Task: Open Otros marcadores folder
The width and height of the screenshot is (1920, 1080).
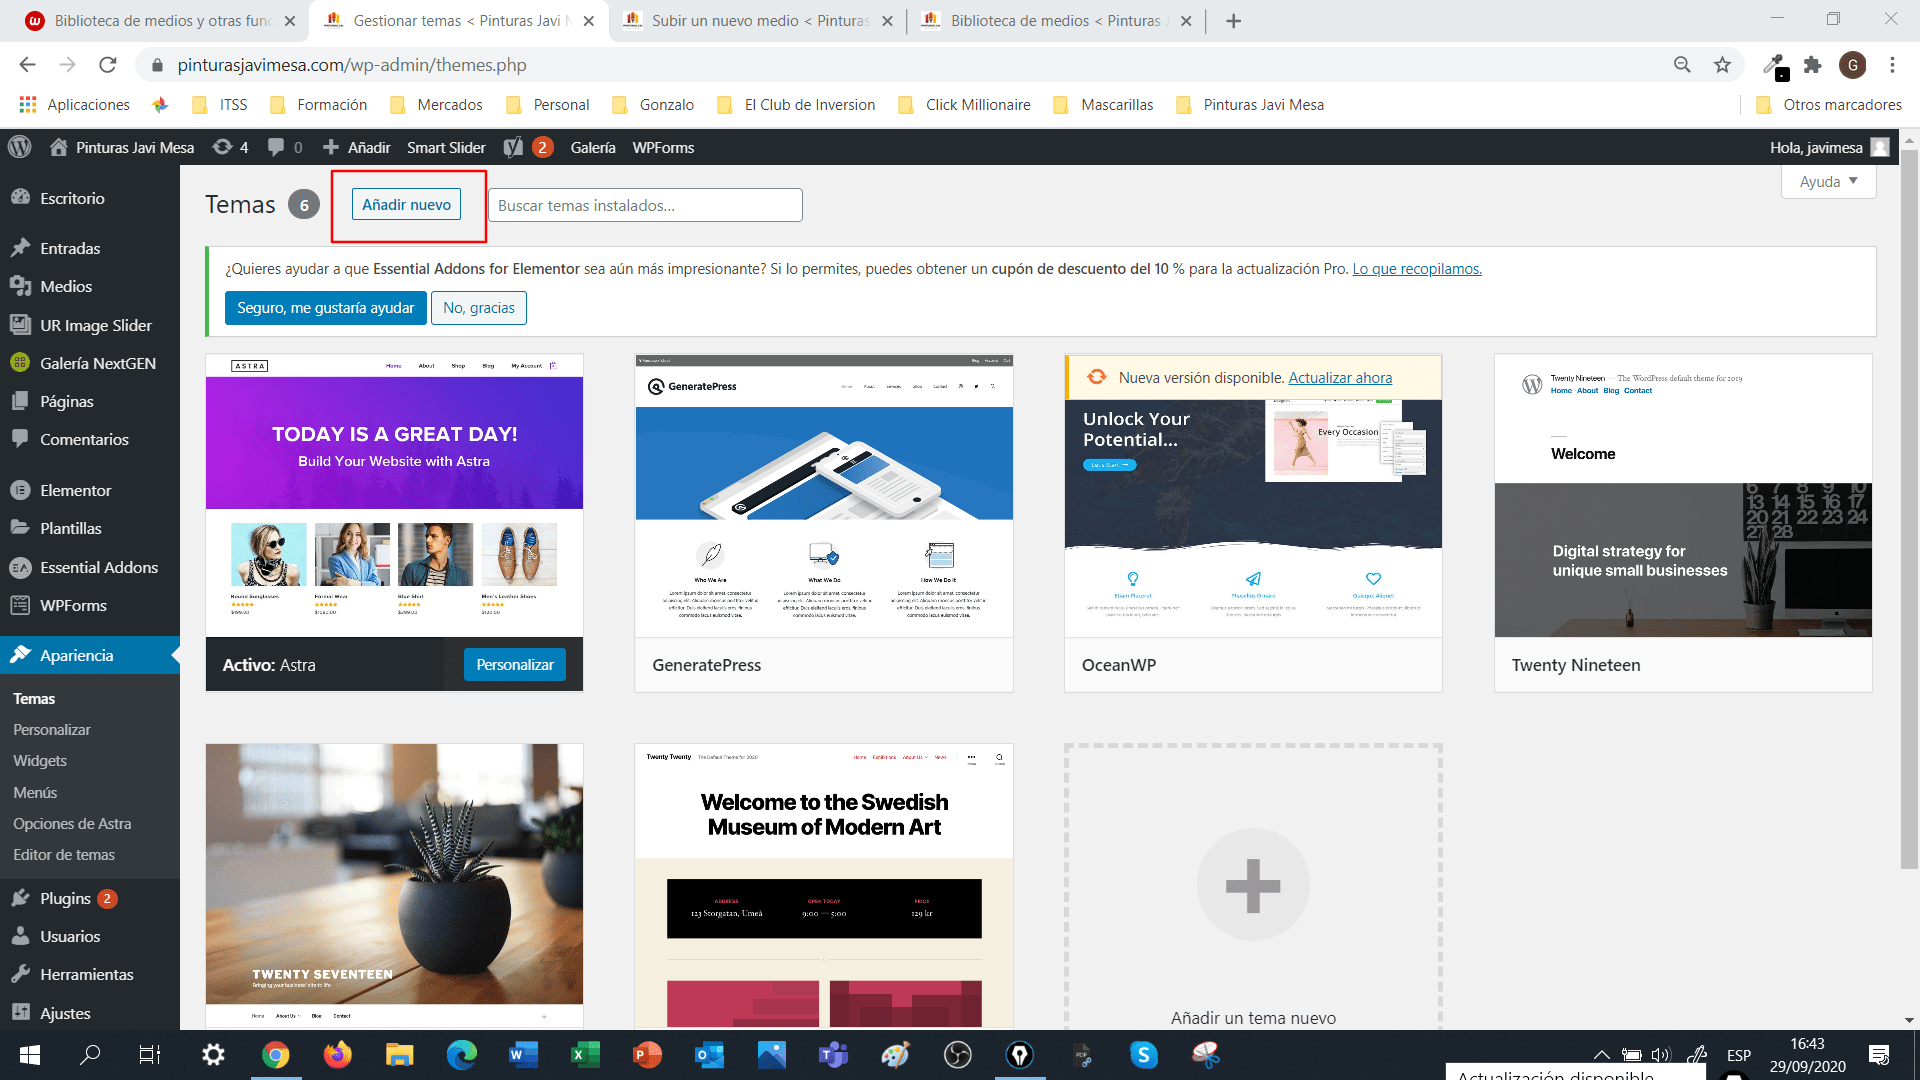Action: click(1828, 105)
